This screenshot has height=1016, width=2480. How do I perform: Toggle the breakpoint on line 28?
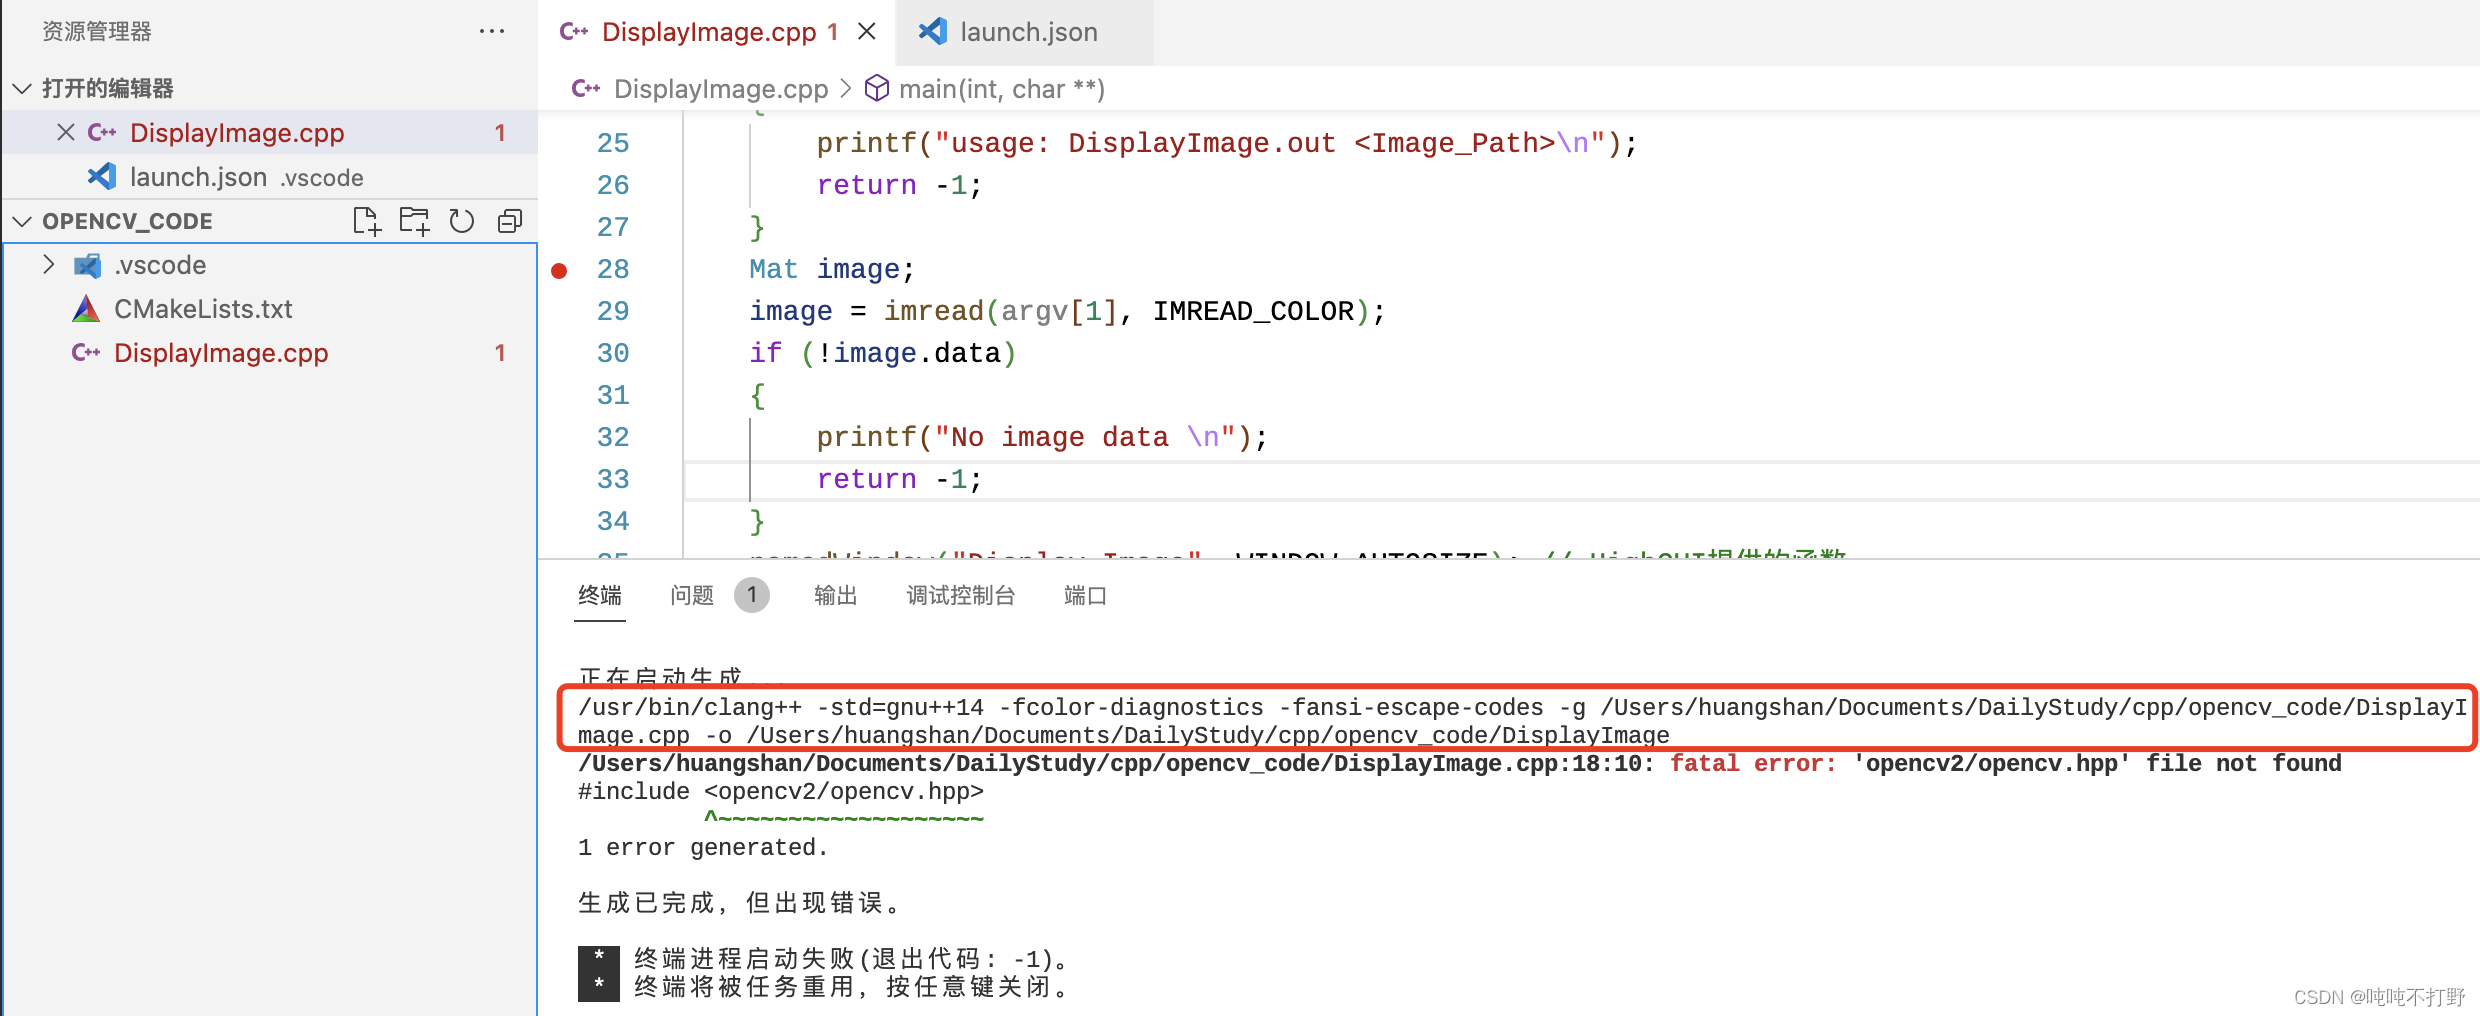click(x=559, y=270)
